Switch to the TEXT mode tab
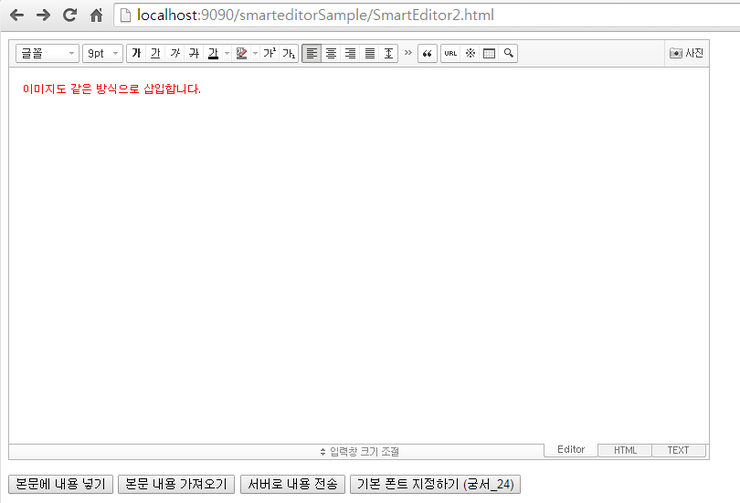 tap(678, 450)
